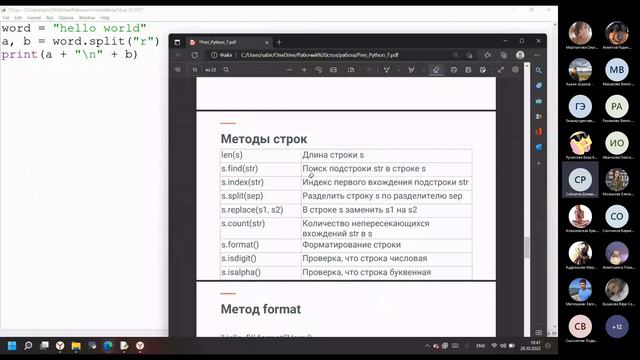The width and height of the screenshot is (640, 360).
Task: Click the PDF vertical scrollbar thumb
Action: point(527,247)
